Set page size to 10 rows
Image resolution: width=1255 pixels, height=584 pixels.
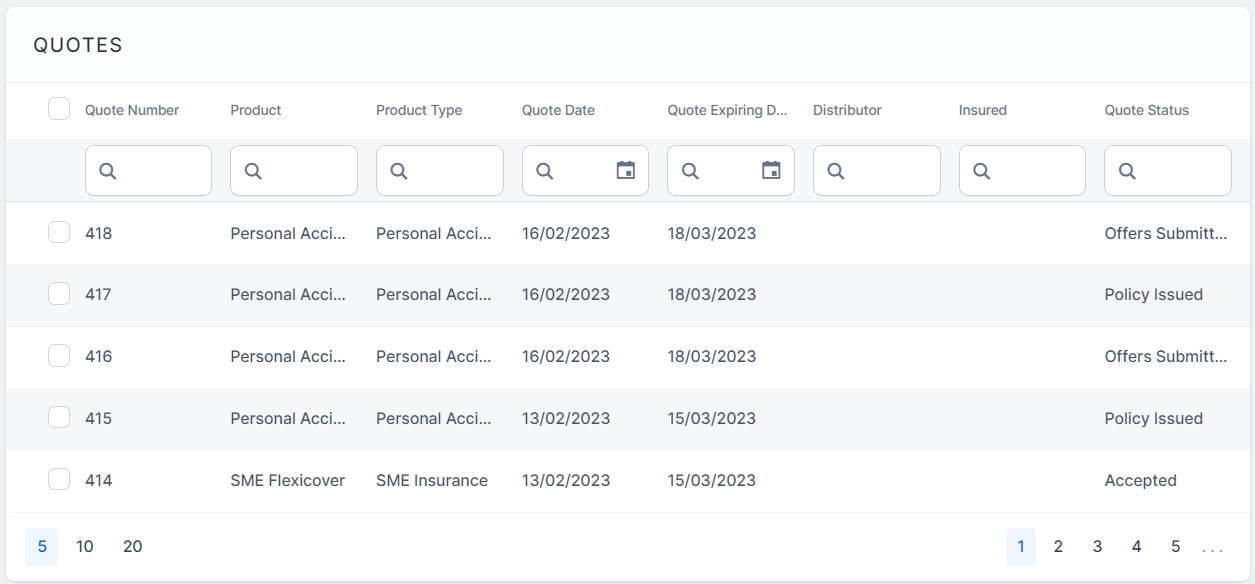click(85, 546)
